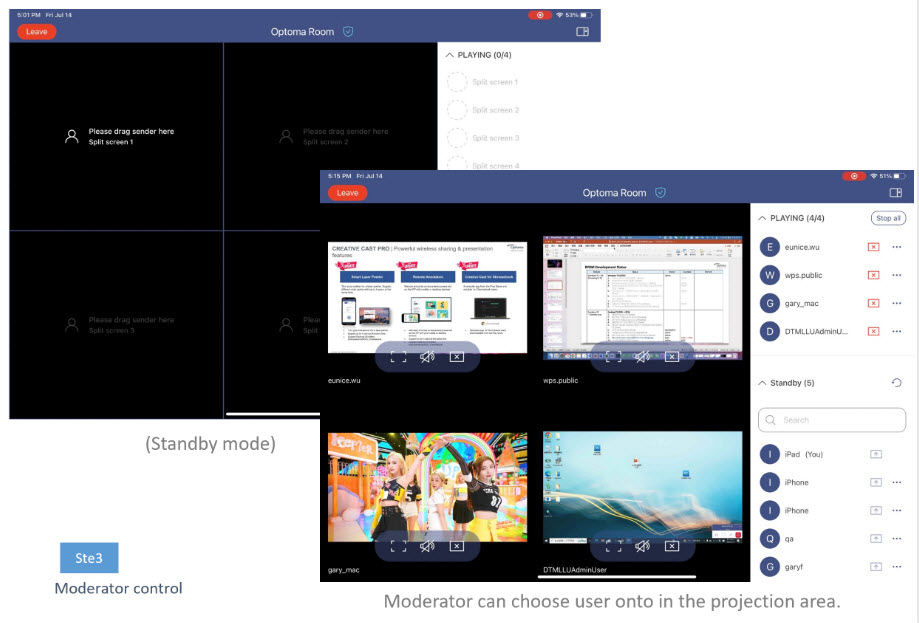Viewport: 919px width, 623px height.
Task: Make wps.public screen fullscreen
Action: coord(613,357)
